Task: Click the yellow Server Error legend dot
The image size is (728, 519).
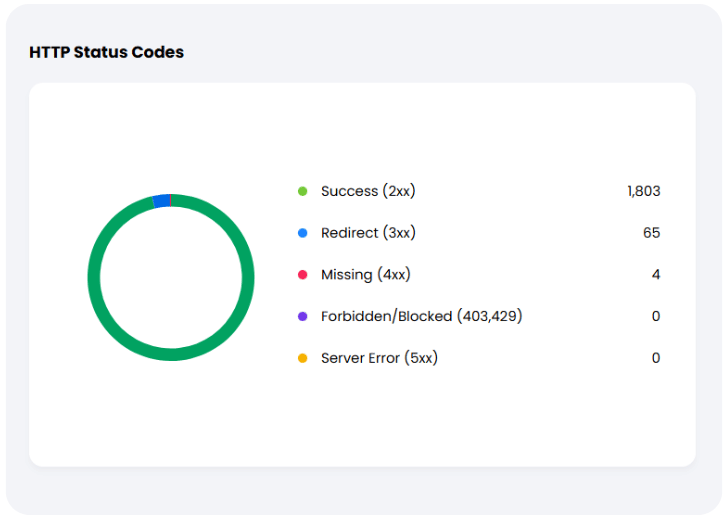Action: [x=302, y=358]
